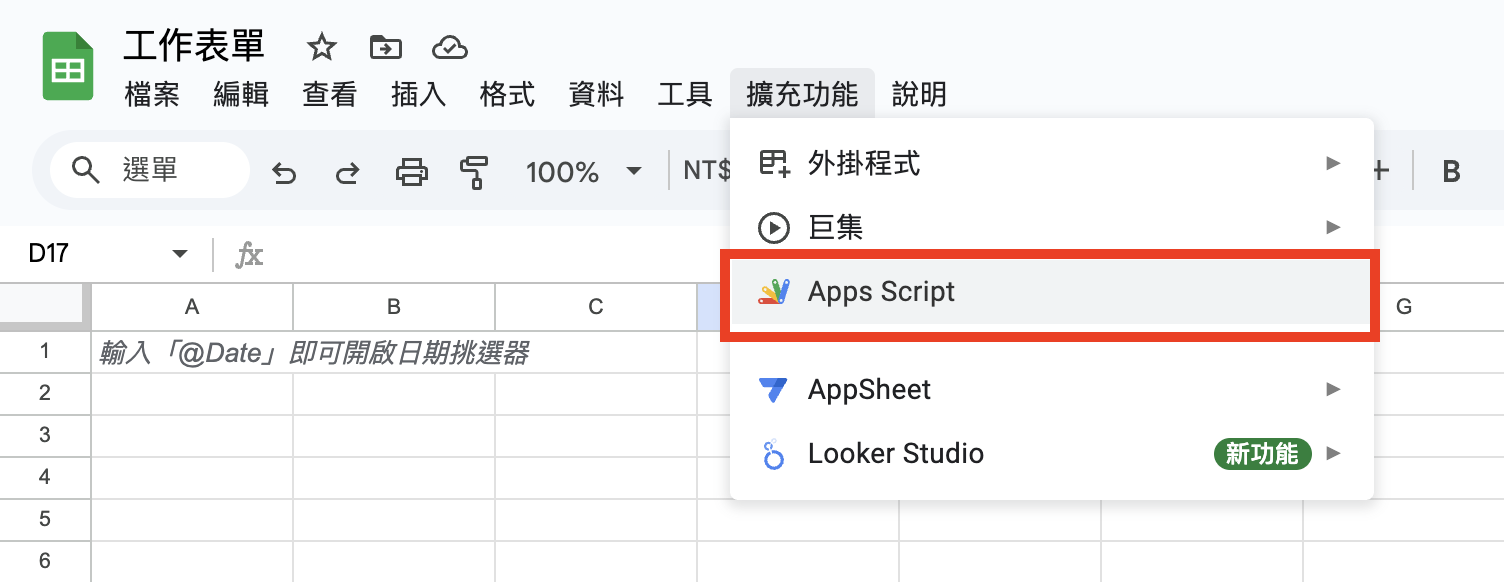The height and width of the screenshot is (582, 1504).
Task: Expand the D17 name box dropdown
Action: [180, 254]
